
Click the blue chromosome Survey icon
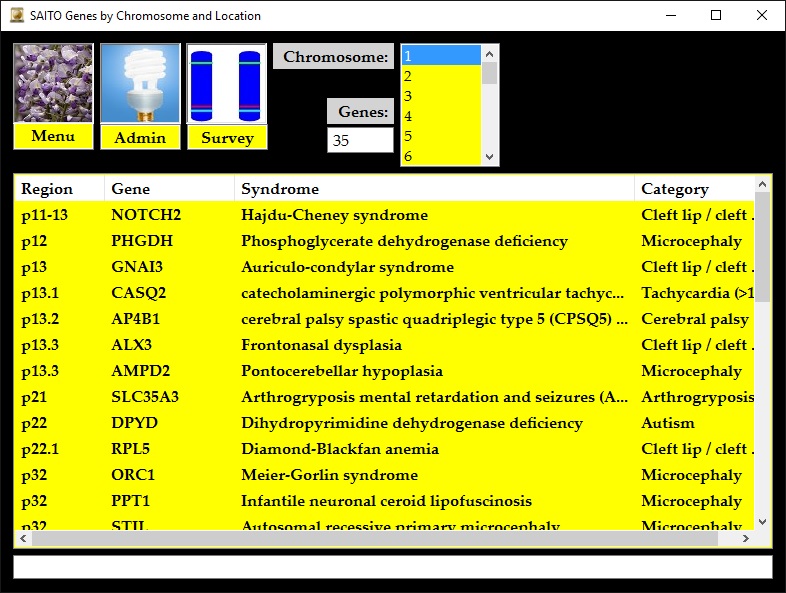tap(227, 84)
